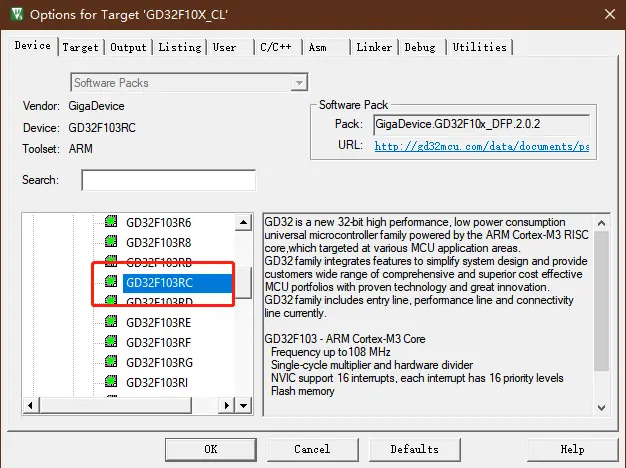
Task: Switch to the Debug tab
Action: coord(422,47)
